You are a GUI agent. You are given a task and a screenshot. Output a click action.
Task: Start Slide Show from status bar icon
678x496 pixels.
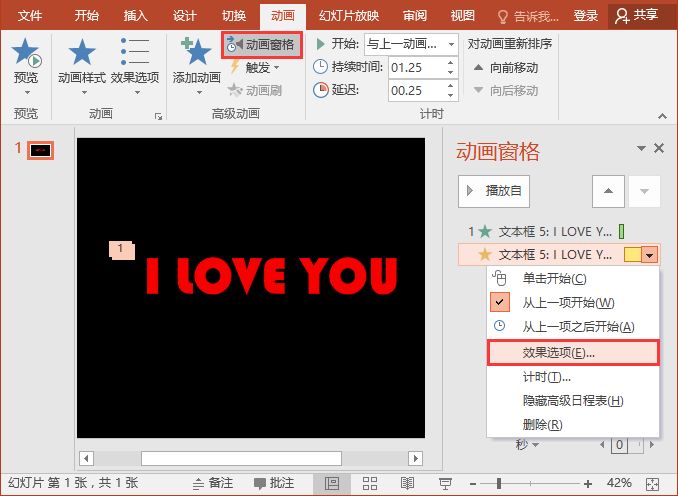(445, 483)
